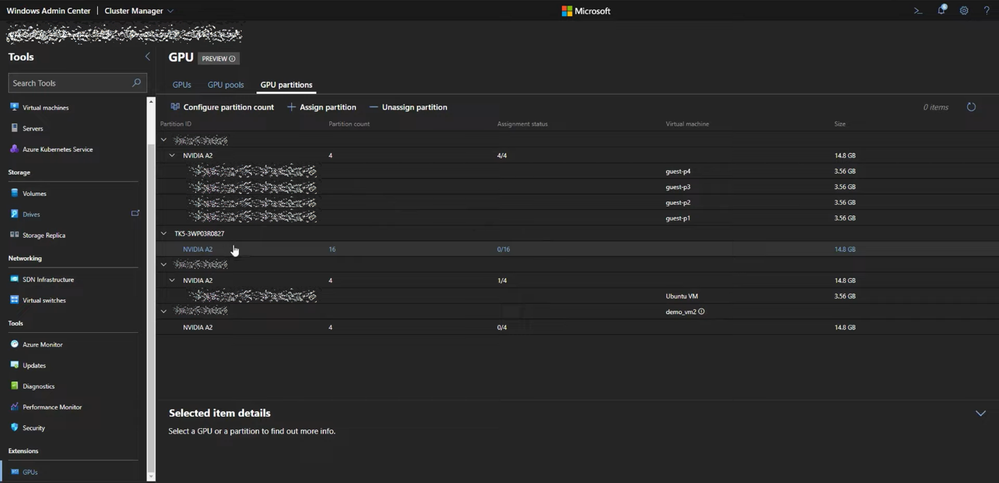Select the GPU partitions tab

click(x=286, y=85)
